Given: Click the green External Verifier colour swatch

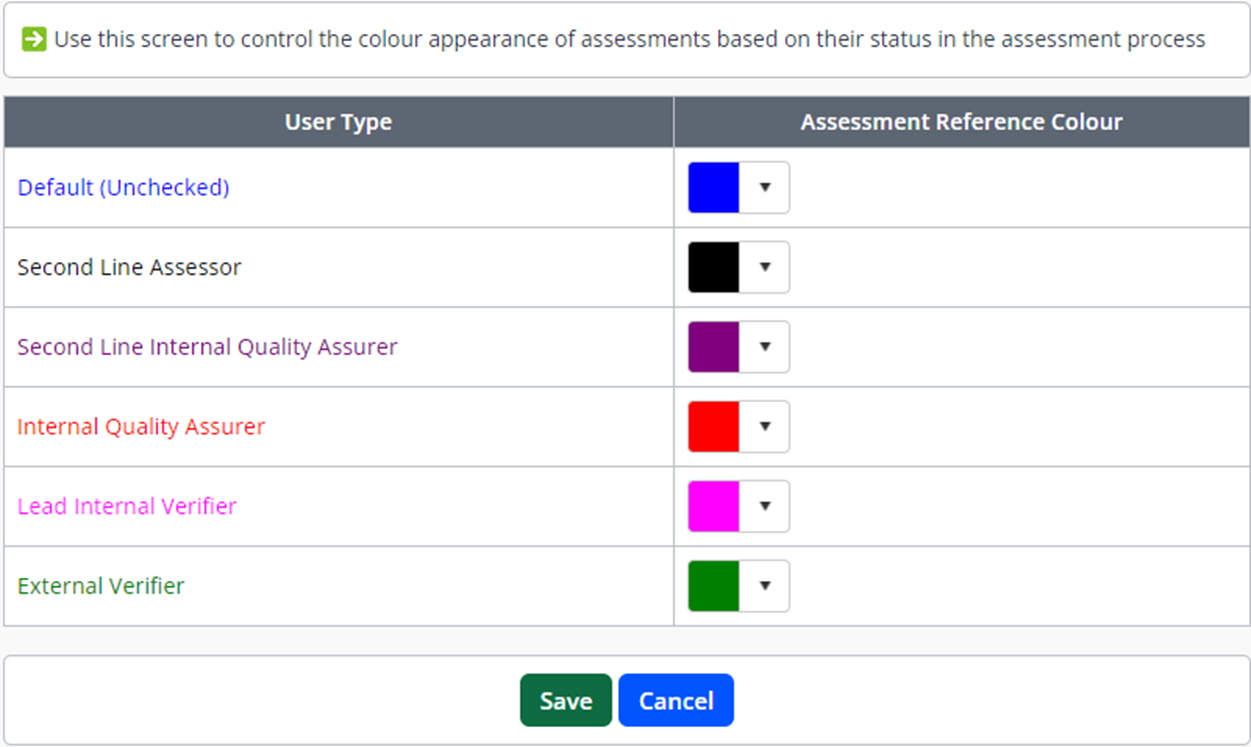Looking at the screenshot, I should click(x=713, y=586).
